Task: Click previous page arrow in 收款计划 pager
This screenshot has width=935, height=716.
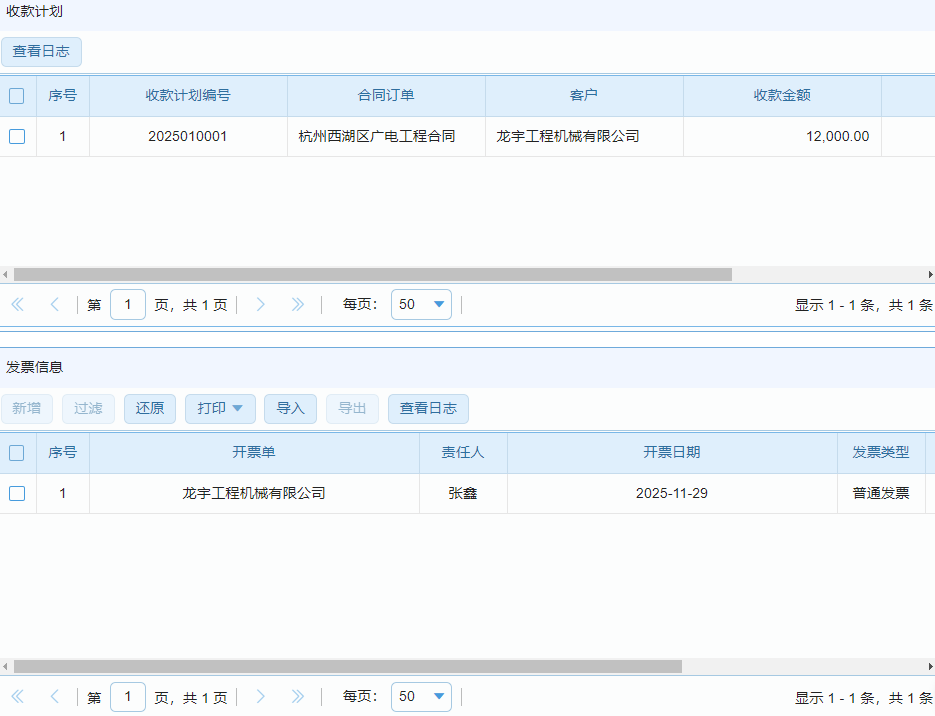Action: coord(55,305)
